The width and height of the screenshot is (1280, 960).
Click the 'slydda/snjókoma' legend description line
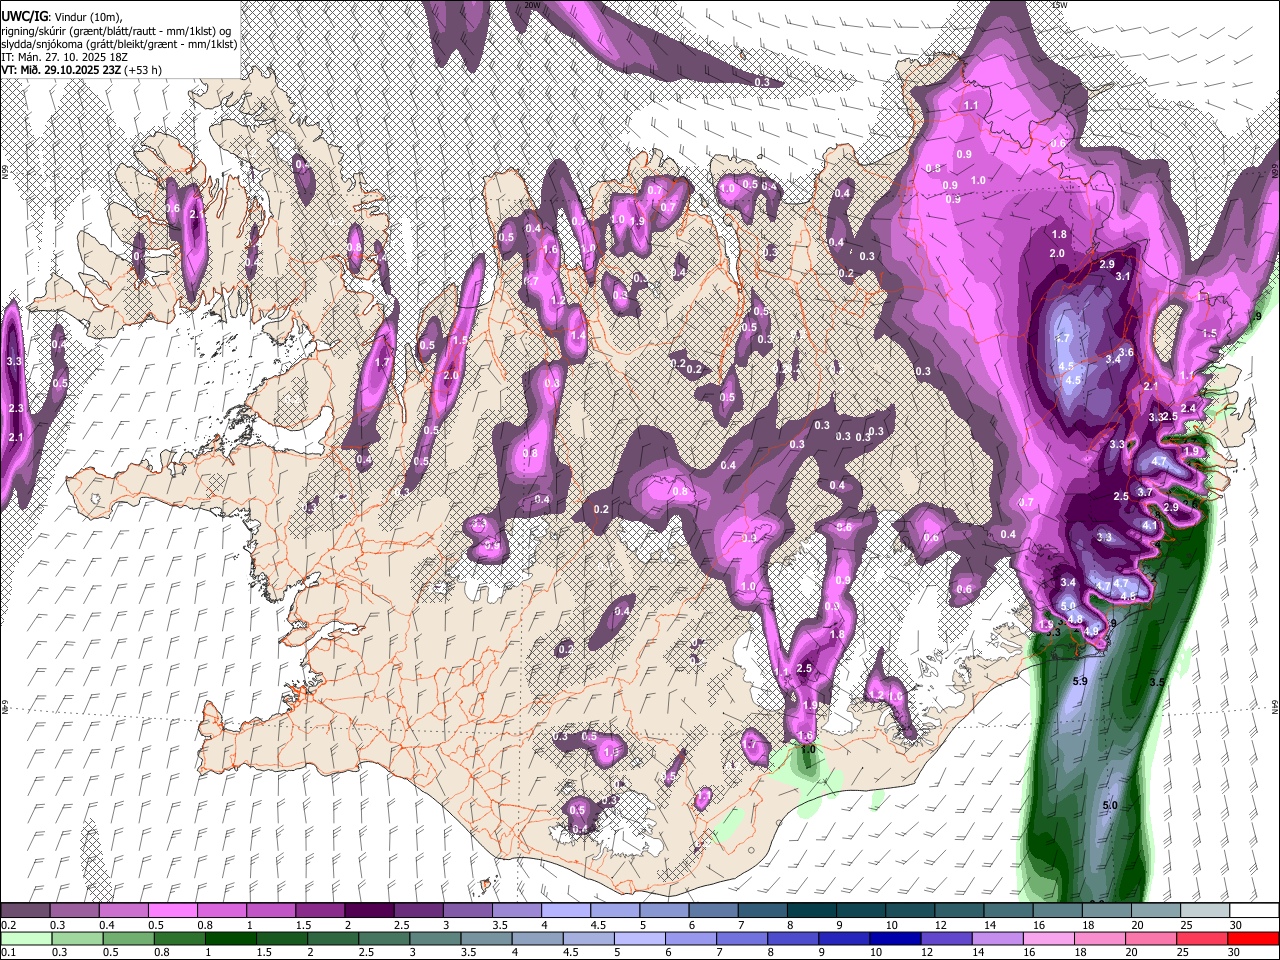[x=119, y=44]
